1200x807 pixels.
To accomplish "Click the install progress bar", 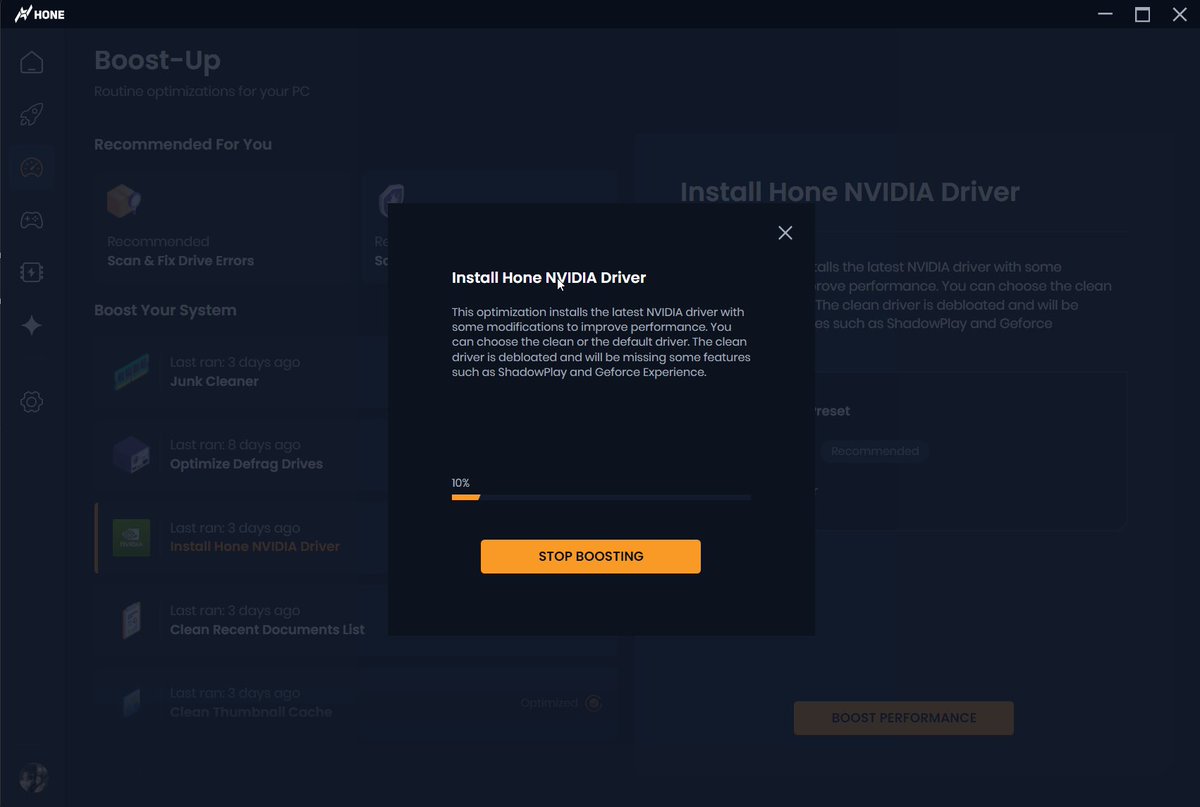I will tap(601, 497).
